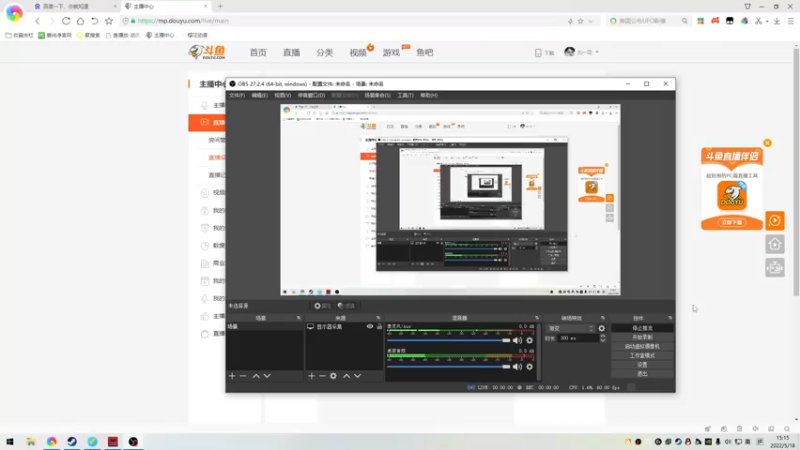Open Steam from the taskbar
This screenshot has width=800, height=450.
pyautogui.click(x=72, y=441)
